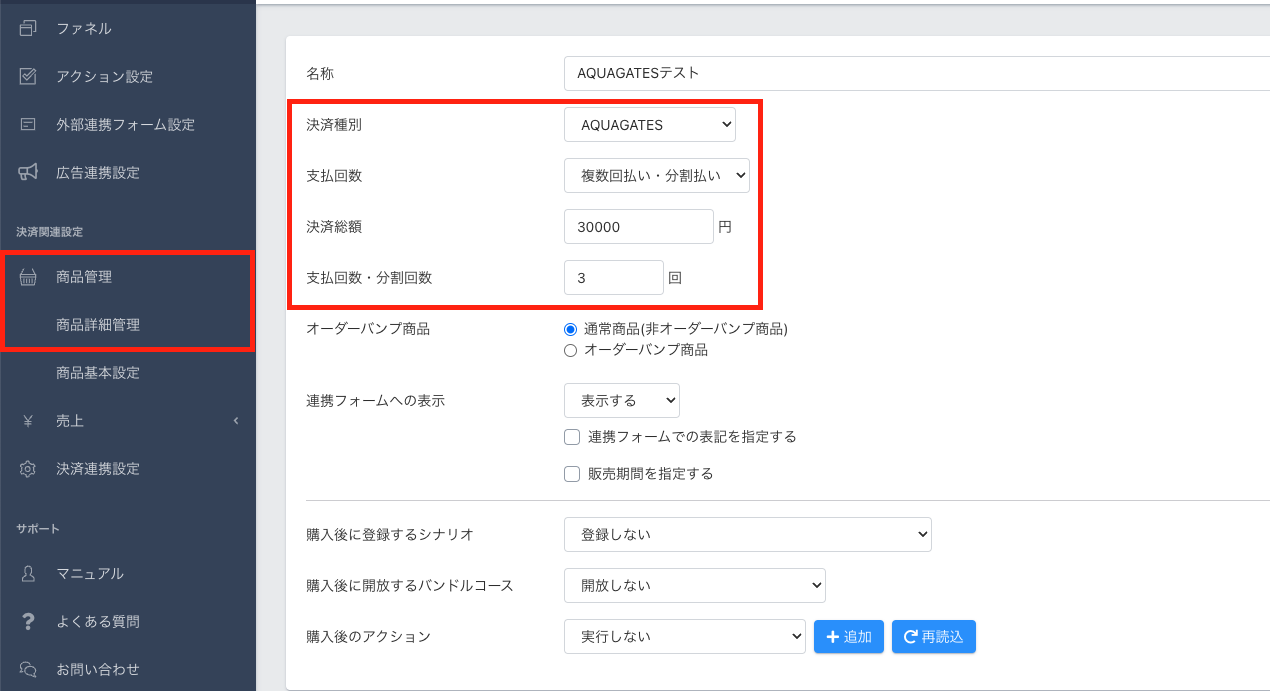This screenshot has height=691, width=1270.
Task: Click the external form settings icon
Action: tap(28, 125)
